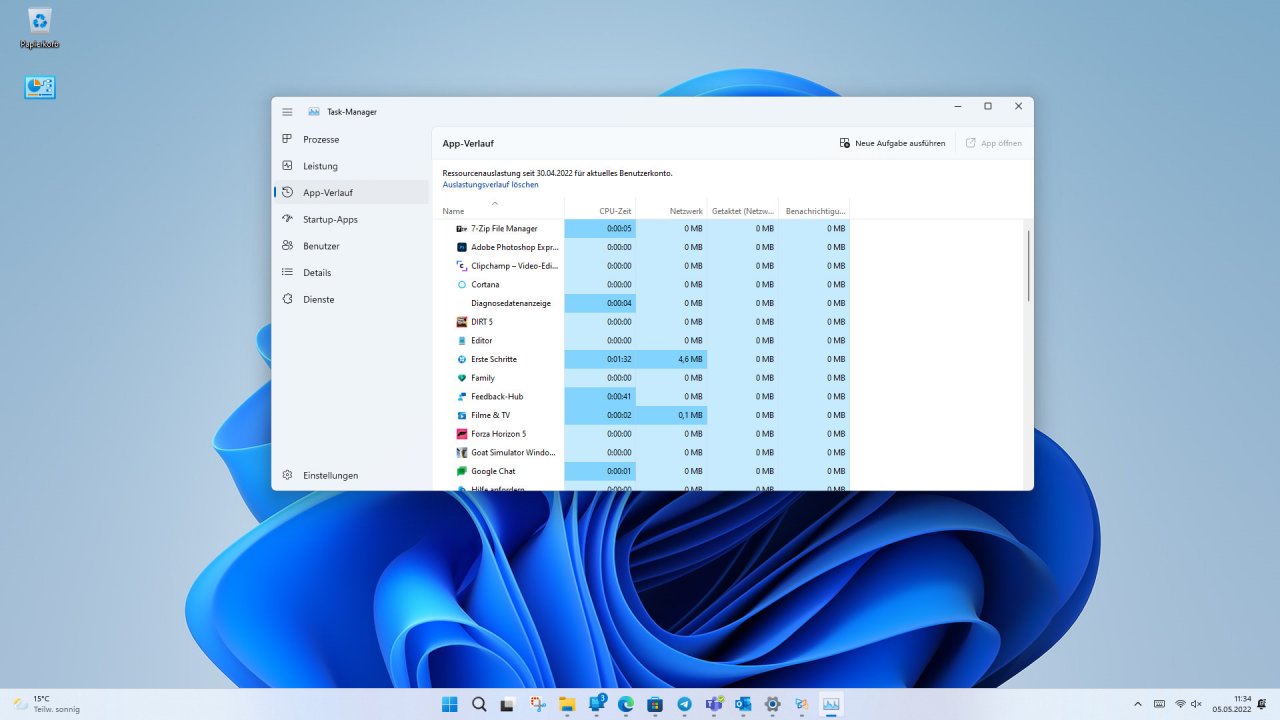The width and height of the screenshot is (1280, 720).
Task: Click the muted volume tray icon
Action: pyautogui.click(x=1197, y=704)
